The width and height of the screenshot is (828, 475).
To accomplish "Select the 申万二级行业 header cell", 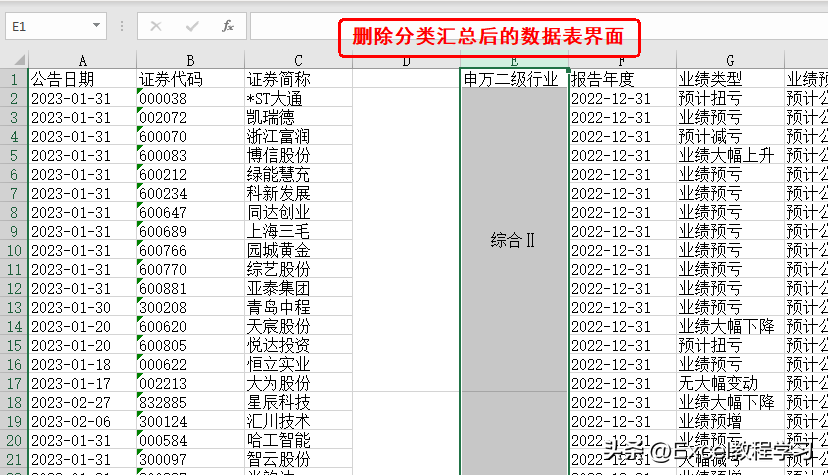I will [x=513, y=79].
